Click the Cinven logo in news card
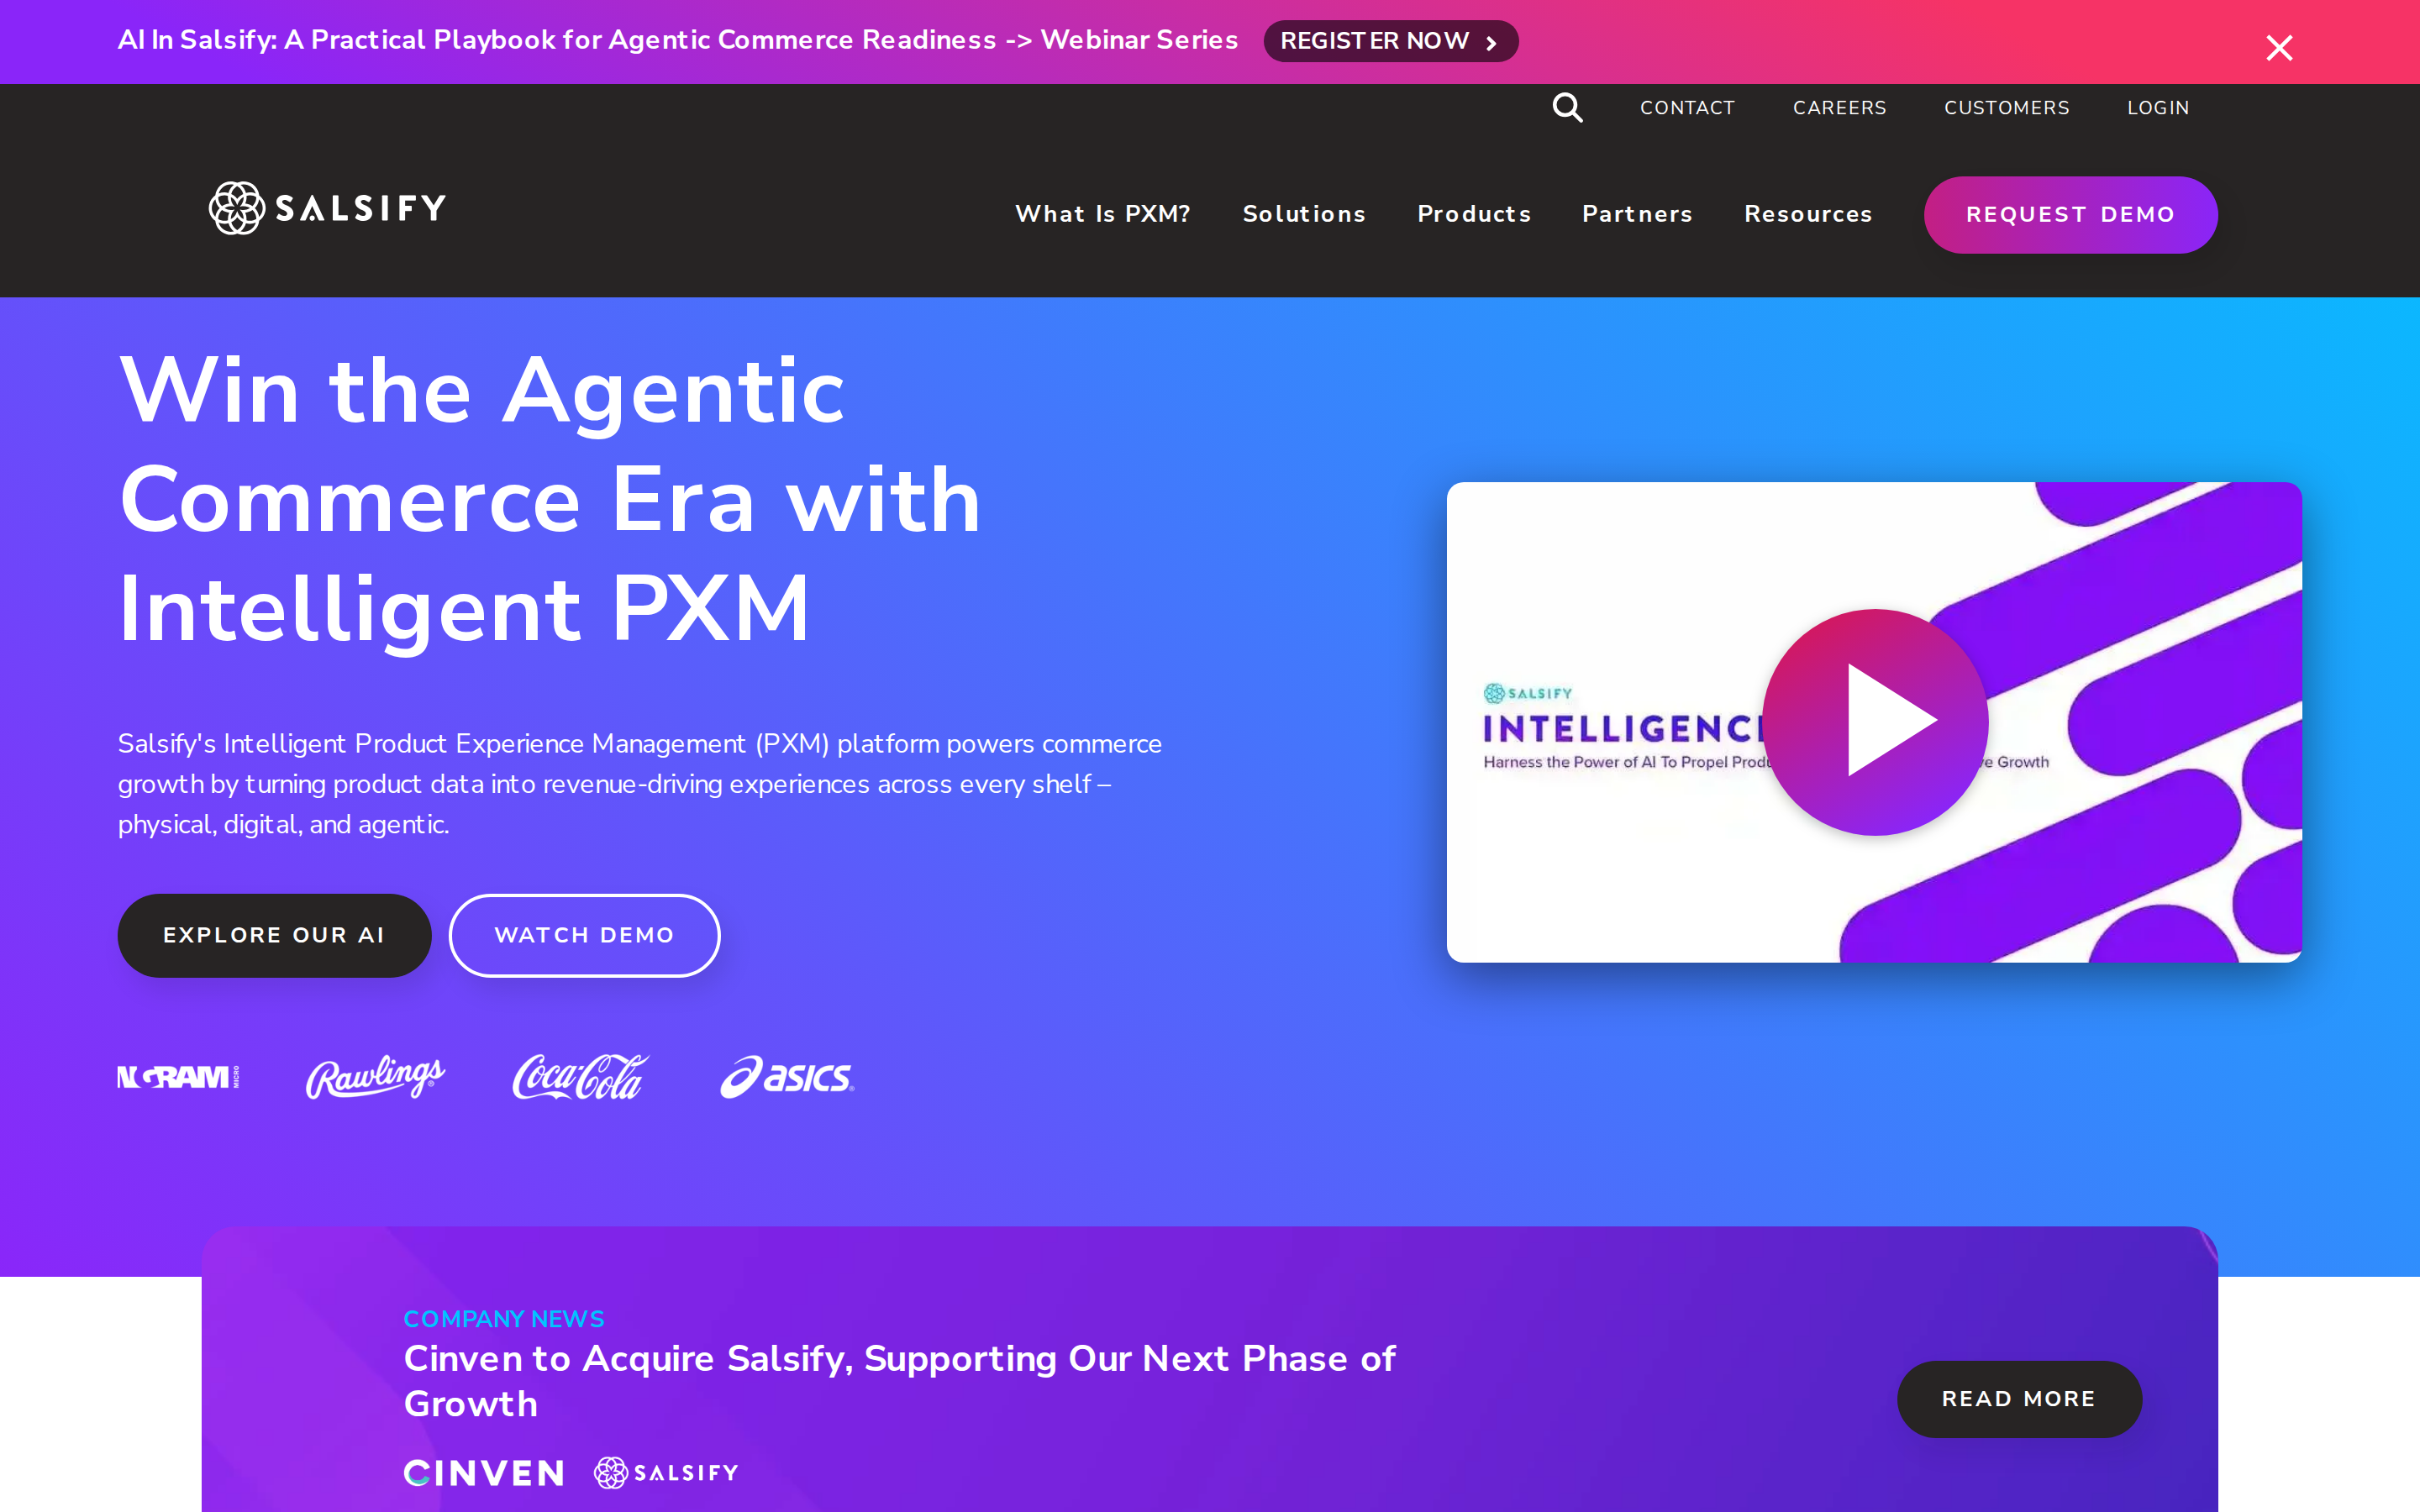This screenshot has height=1512, width=2420. click(x=484, y=1472)
